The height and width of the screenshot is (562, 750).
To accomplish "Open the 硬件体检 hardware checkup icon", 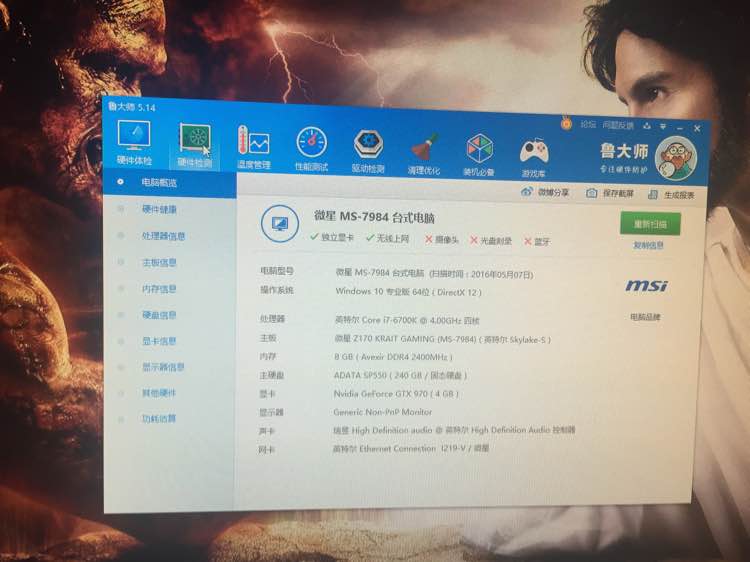I will 134,143.
